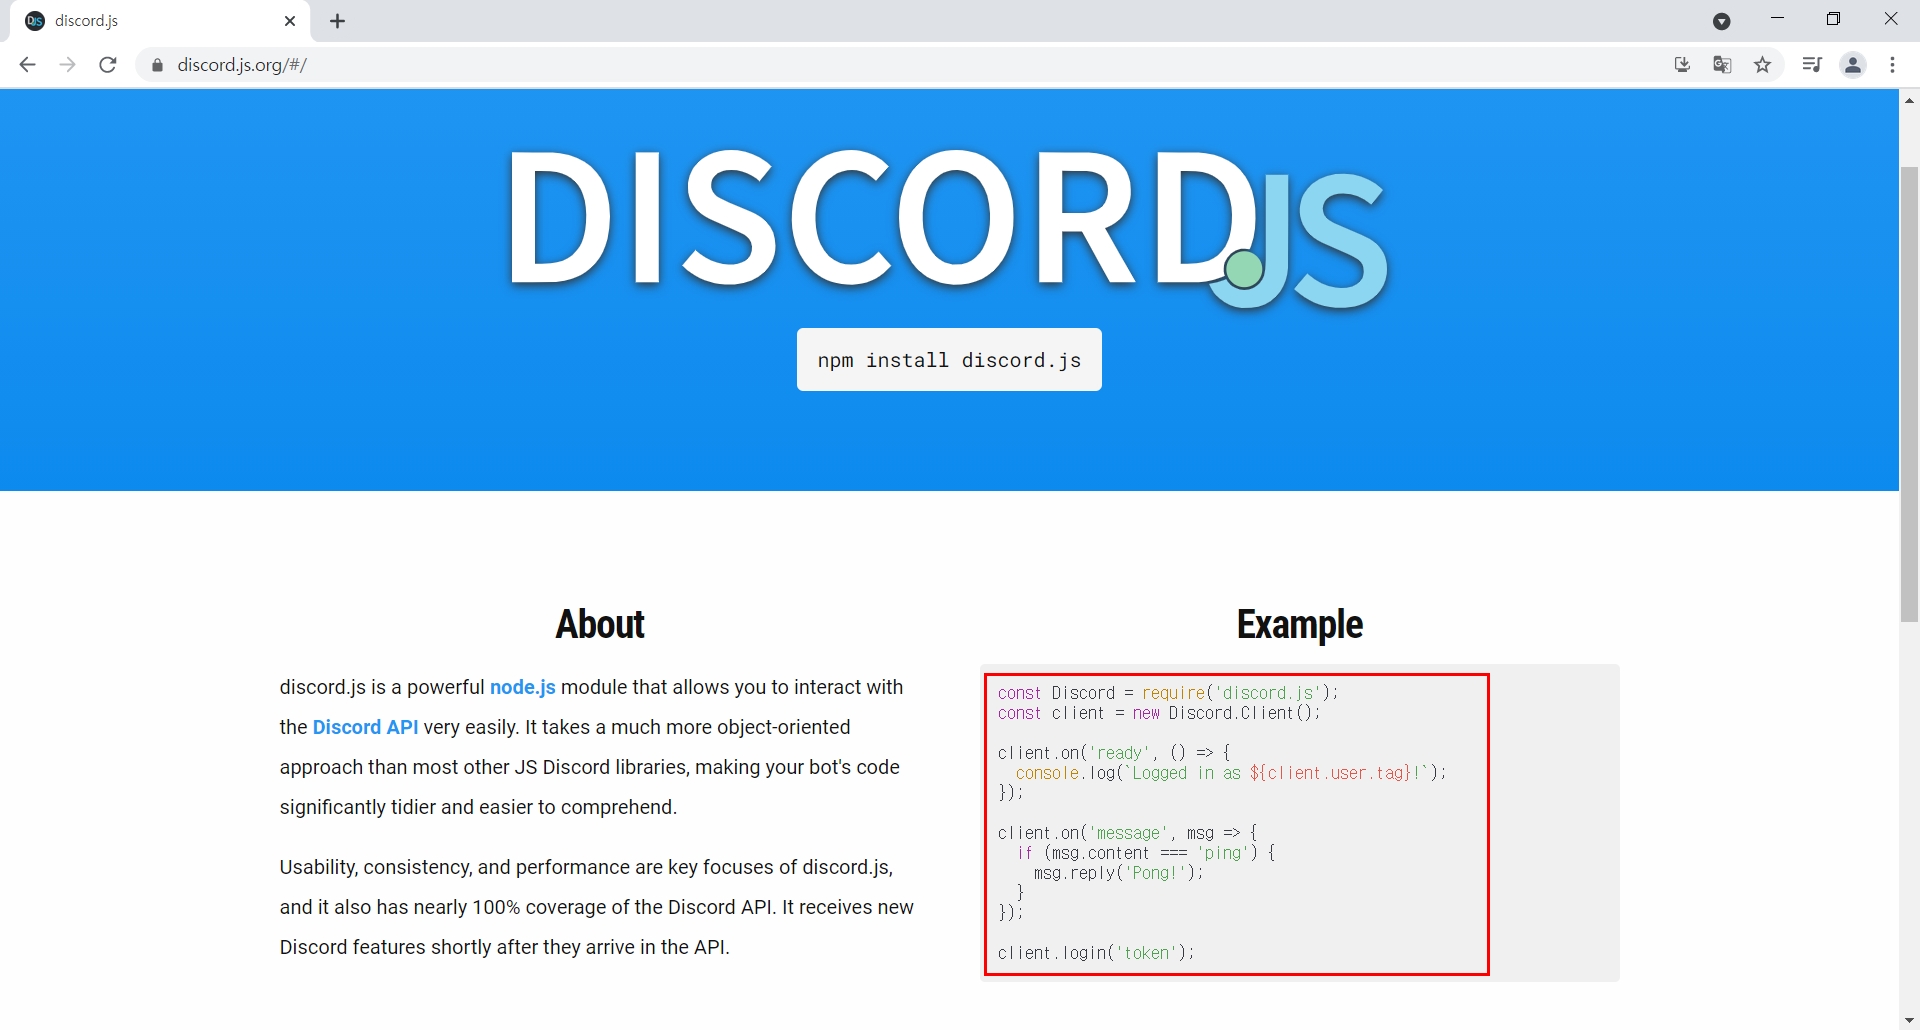Click the require('discord.js') code line
This screenshot has height=1030, width=1920.
[1167, 693]
